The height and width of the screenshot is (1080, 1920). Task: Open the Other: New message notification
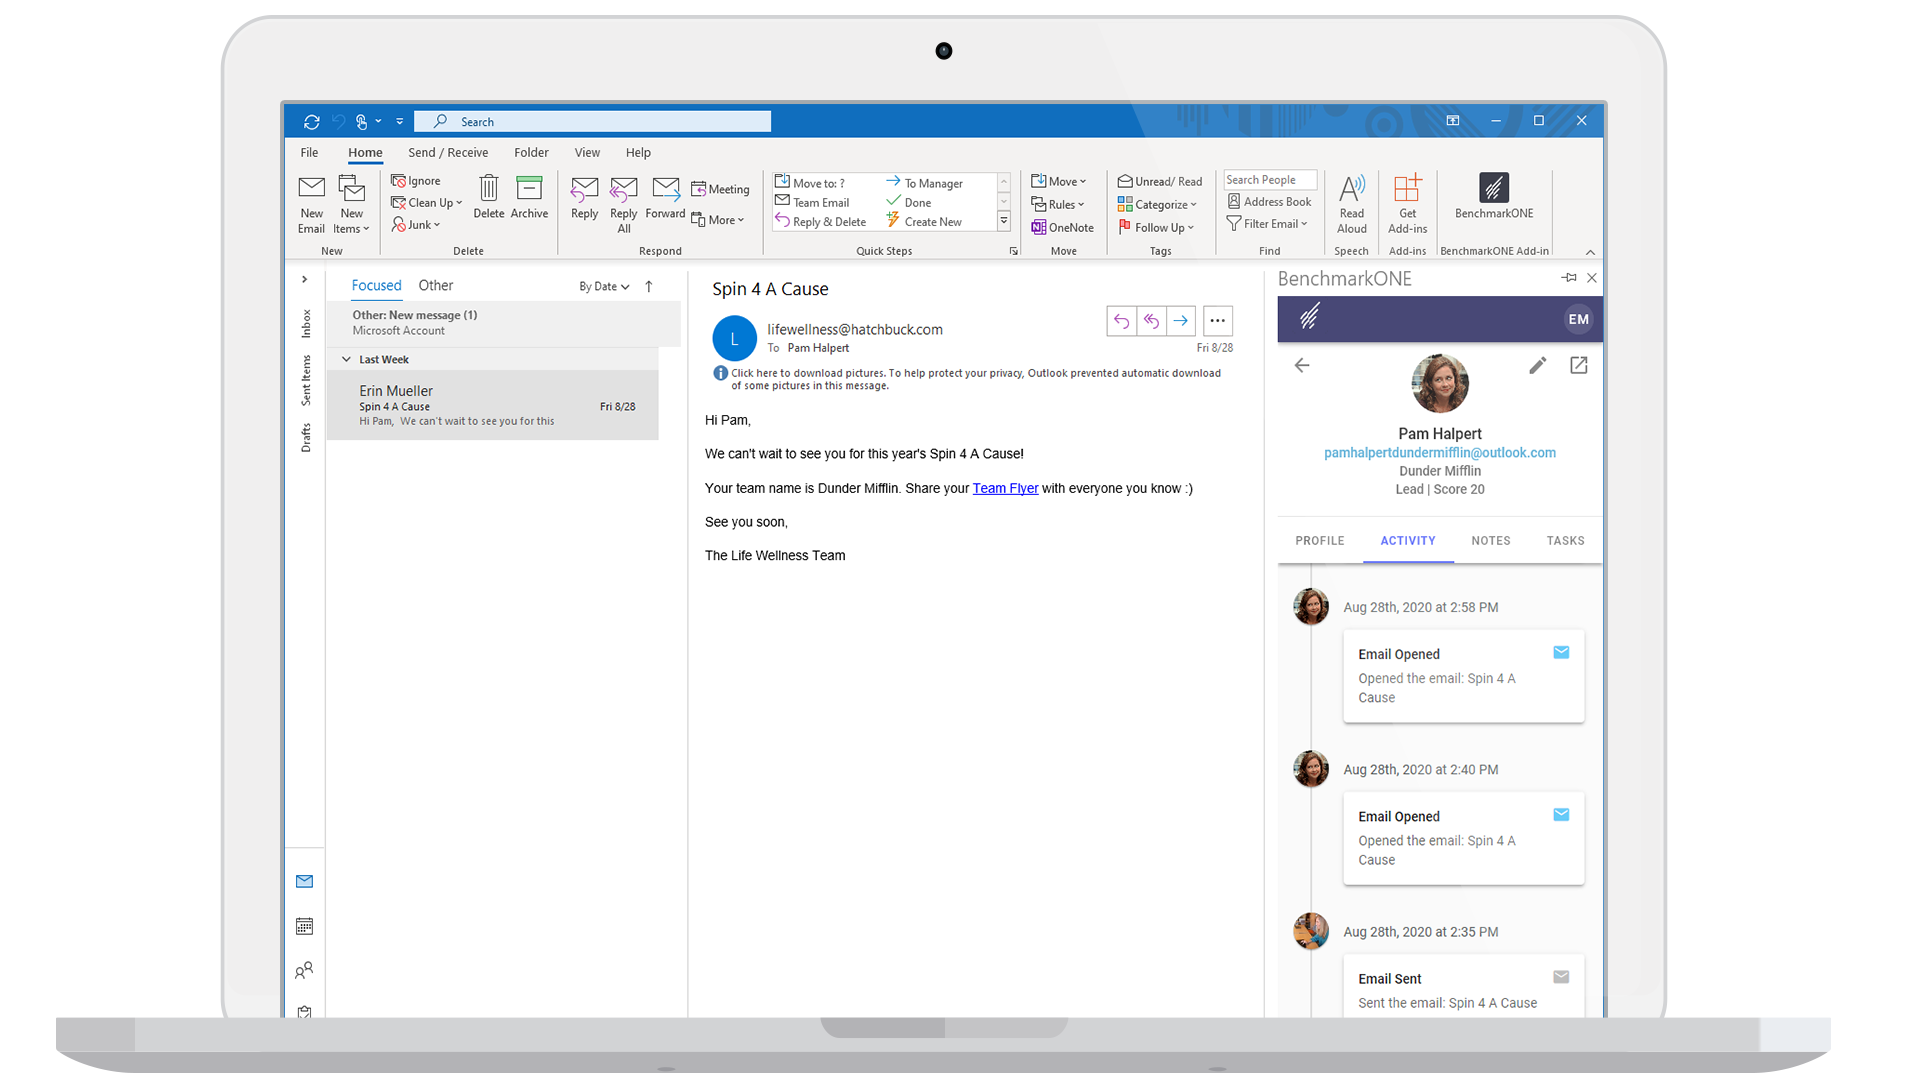pos(504,323)
